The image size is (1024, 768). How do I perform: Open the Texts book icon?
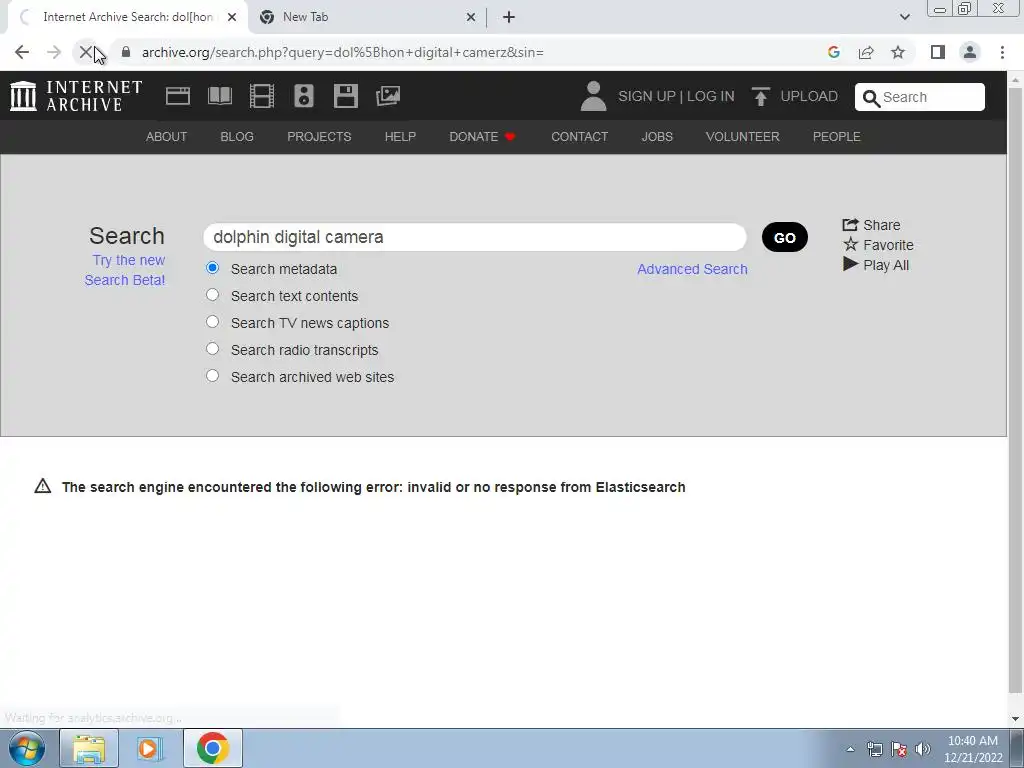tap(220, 96)
